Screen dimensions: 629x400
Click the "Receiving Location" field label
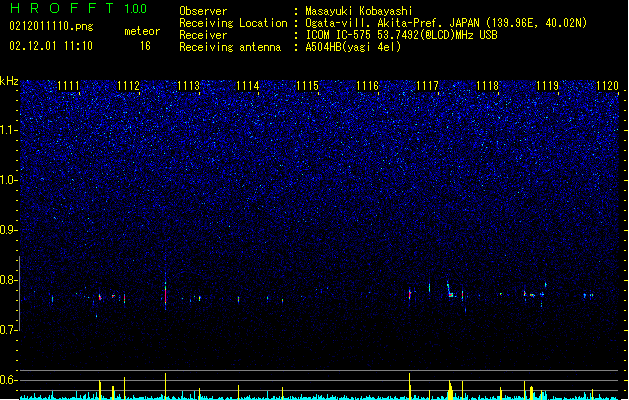[233, 23]
